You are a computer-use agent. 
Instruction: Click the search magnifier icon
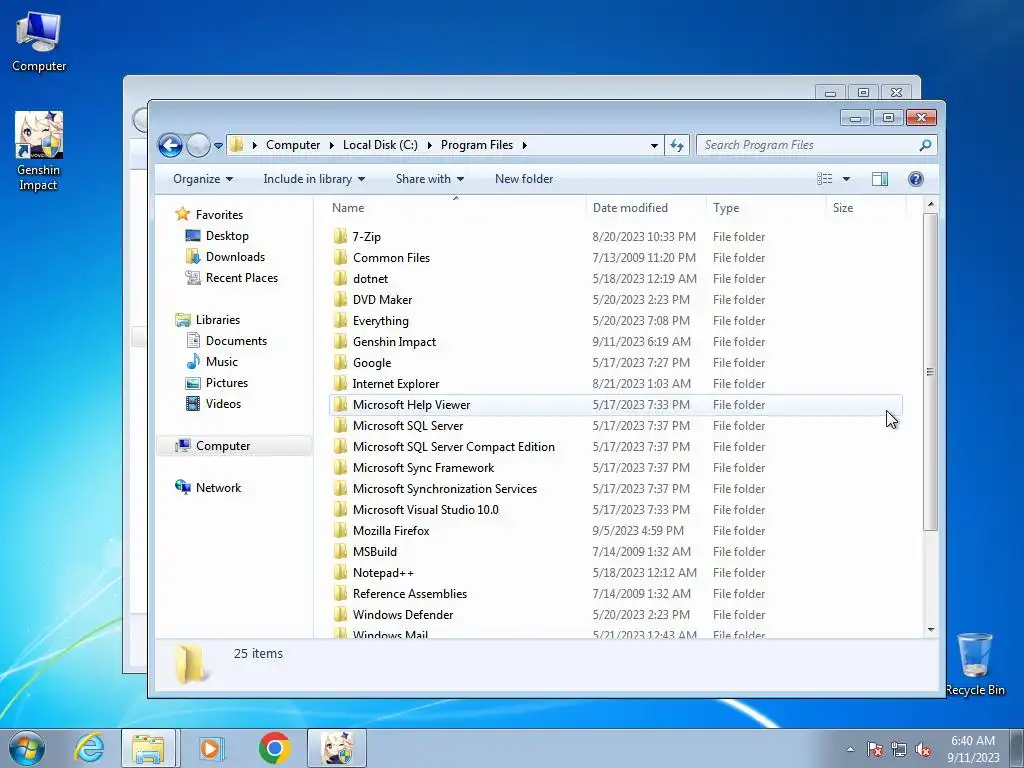pyautogui.click(x=925, y=145)
